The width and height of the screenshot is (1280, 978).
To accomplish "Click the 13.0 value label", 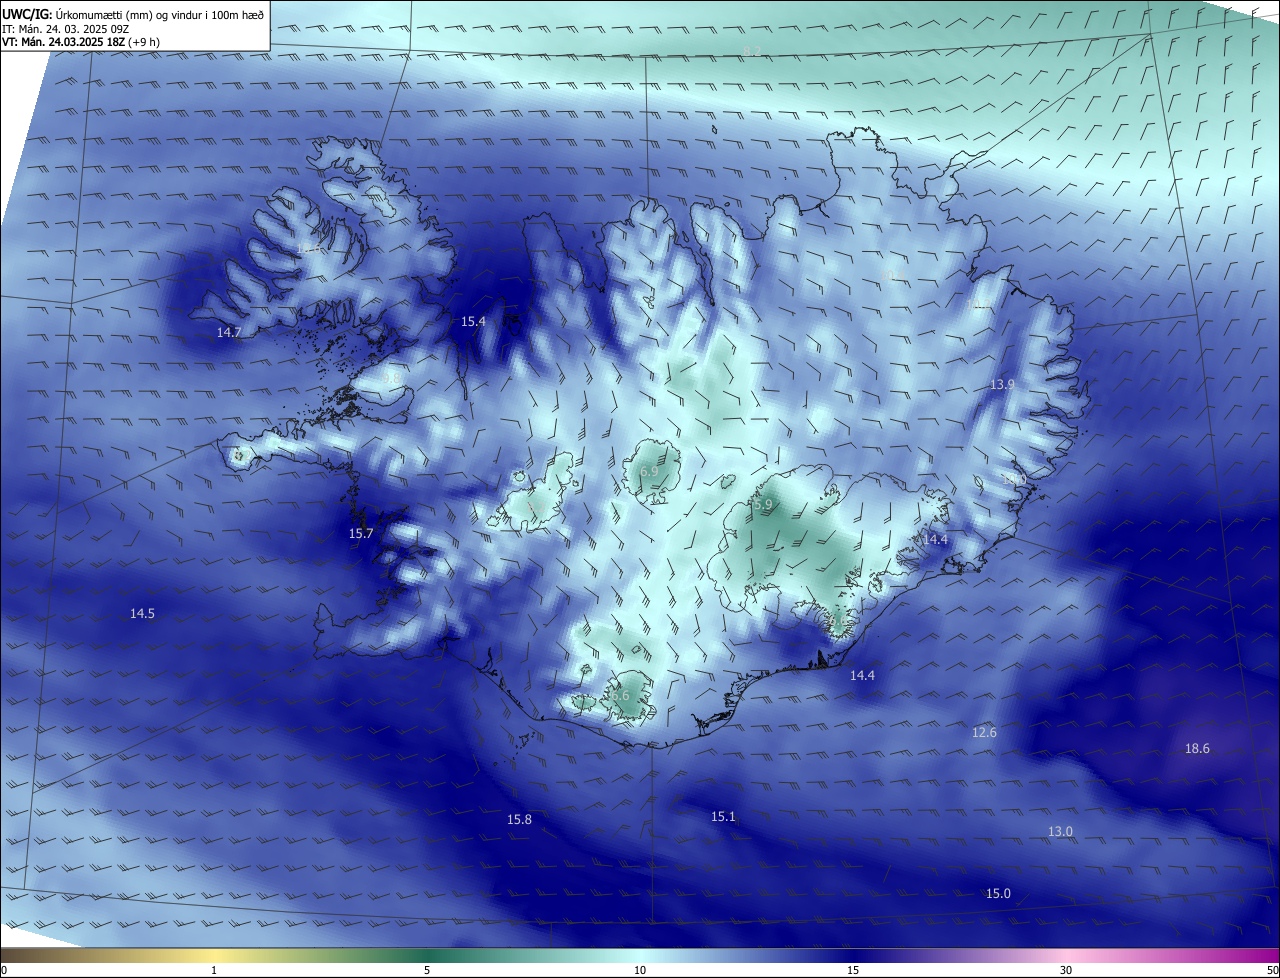I will 1060,831.
